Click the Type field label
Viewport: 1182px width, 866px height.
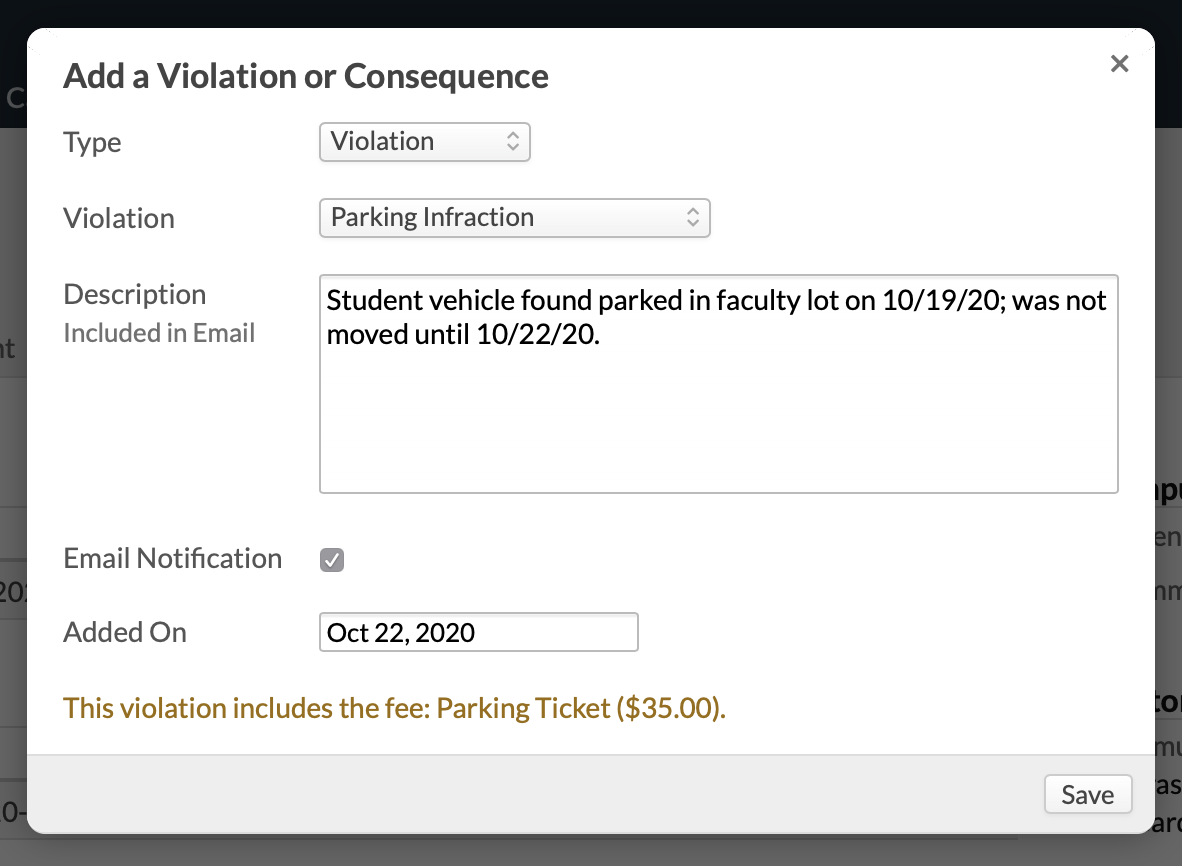click(92, 142)
